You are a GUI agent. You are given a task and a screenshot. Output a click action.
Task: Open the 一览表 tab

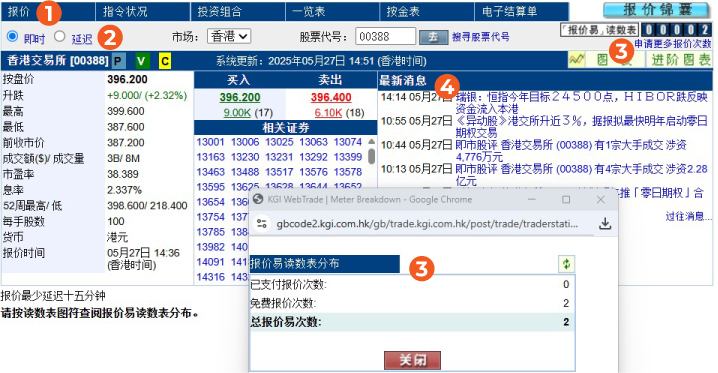coord(332,11)
